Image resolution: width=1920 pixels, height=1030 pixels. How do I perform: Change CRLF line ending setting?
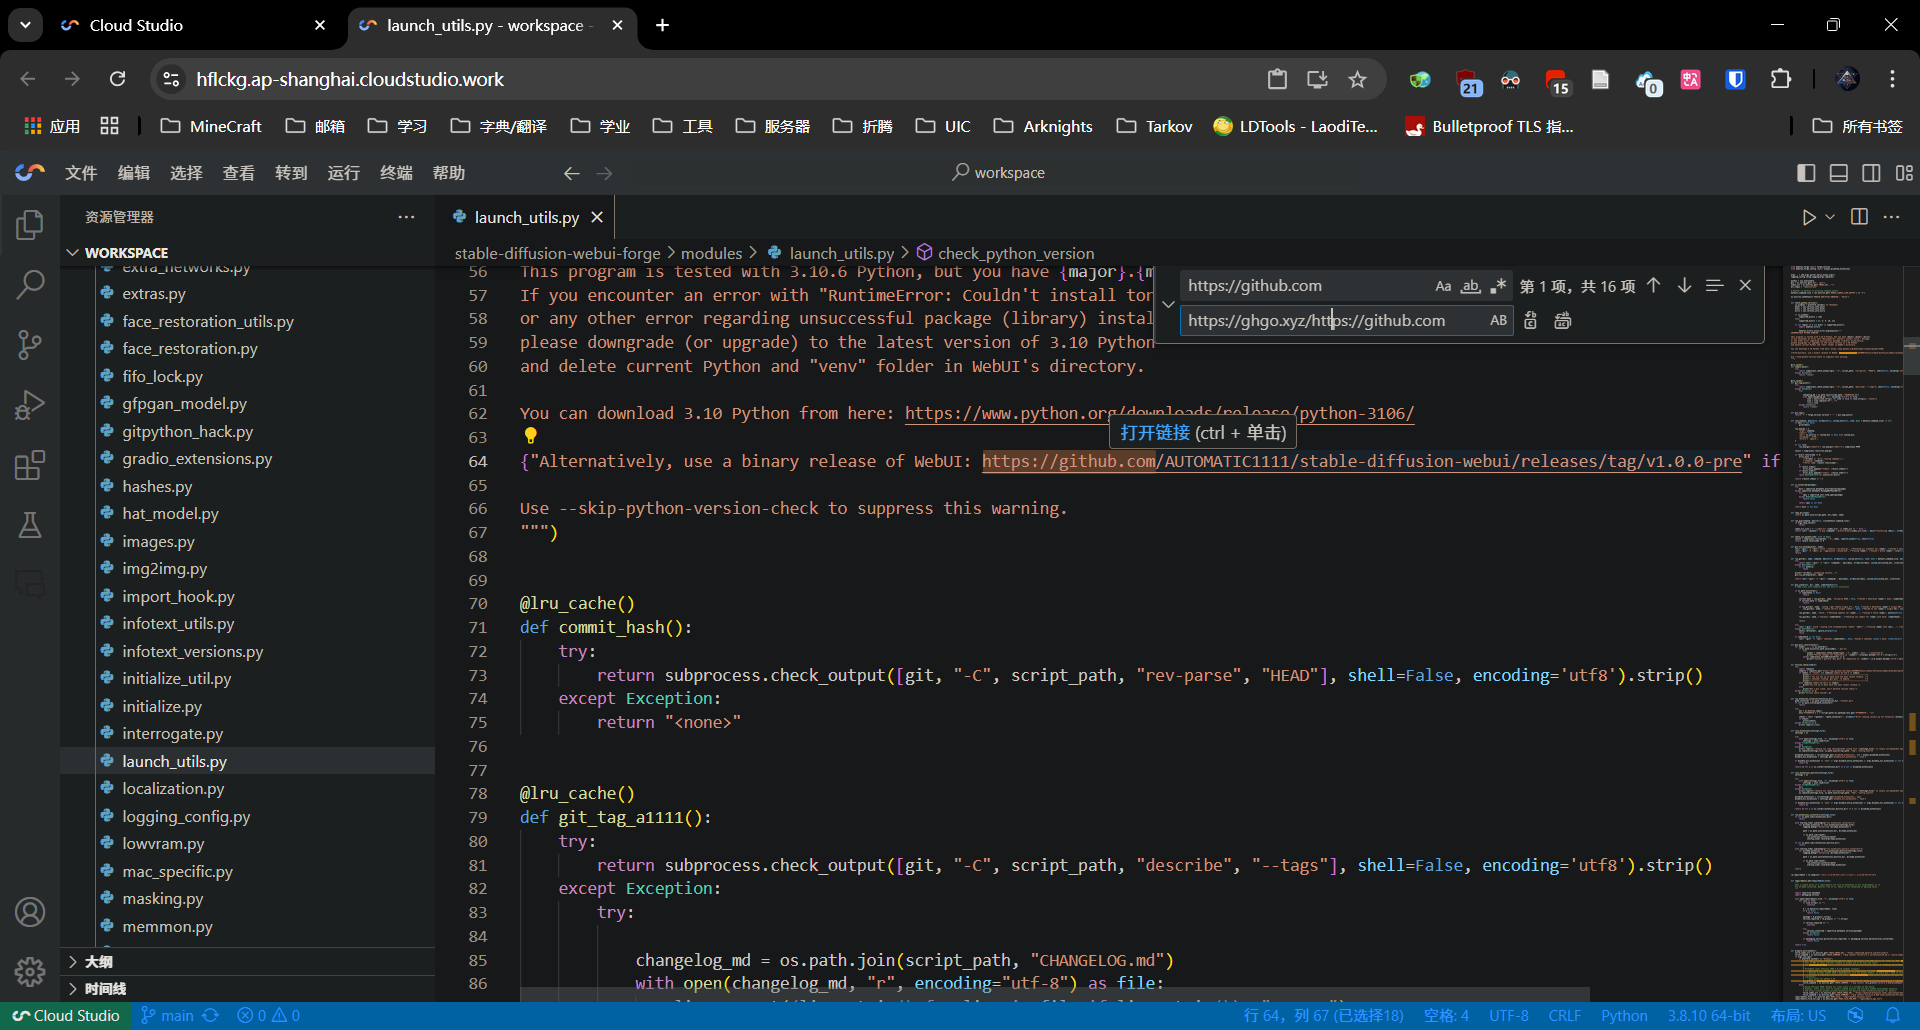coord(1565,1015)
